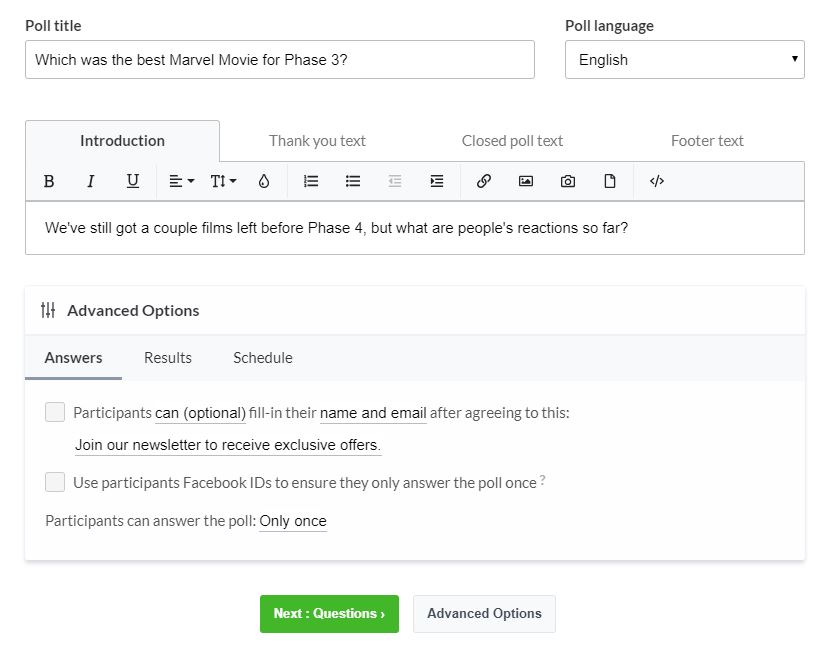Insert an image using the picture icon

point(526,181)
